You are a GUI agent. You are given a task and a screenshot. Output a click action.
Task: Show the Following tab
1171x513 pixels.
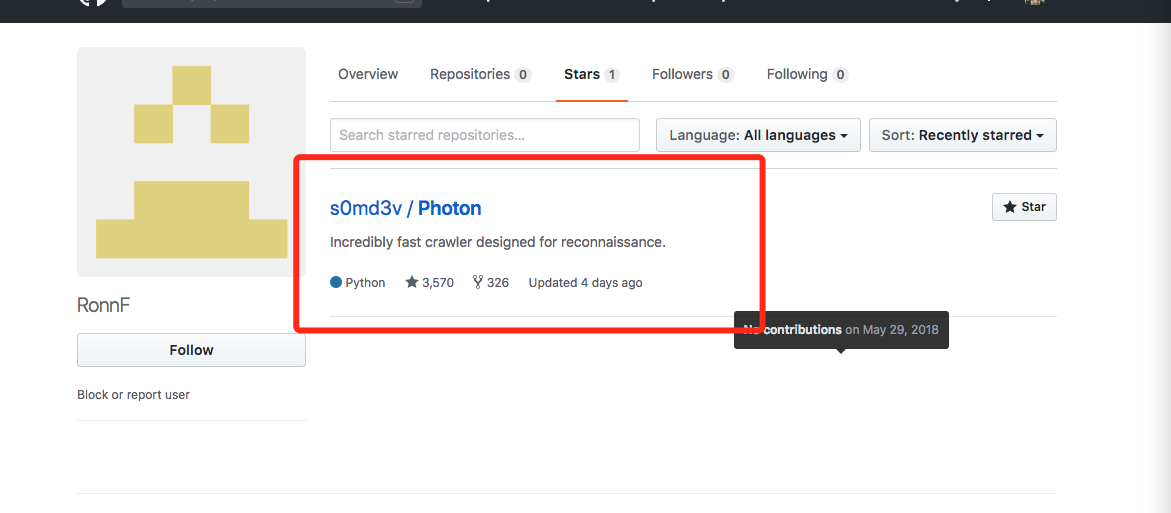click(x=807, y=74)
